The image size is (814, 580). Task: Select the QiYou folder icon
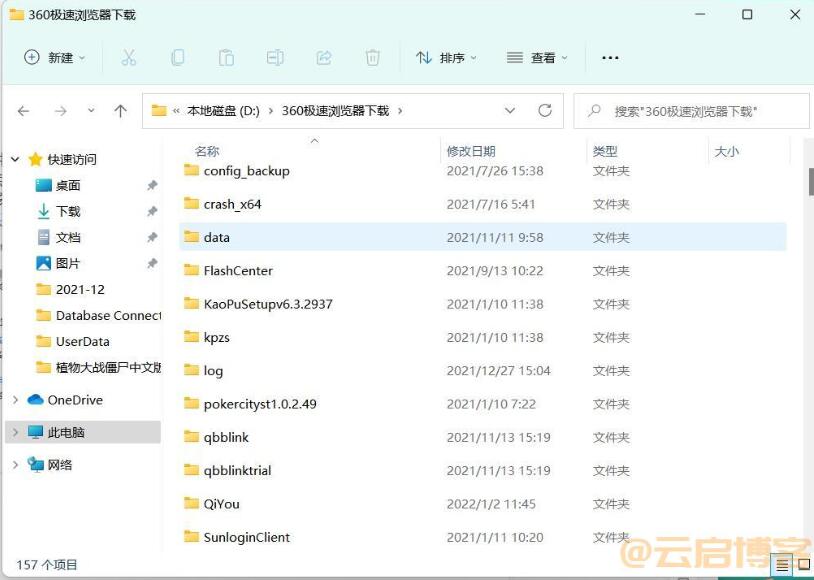point(192,503)
